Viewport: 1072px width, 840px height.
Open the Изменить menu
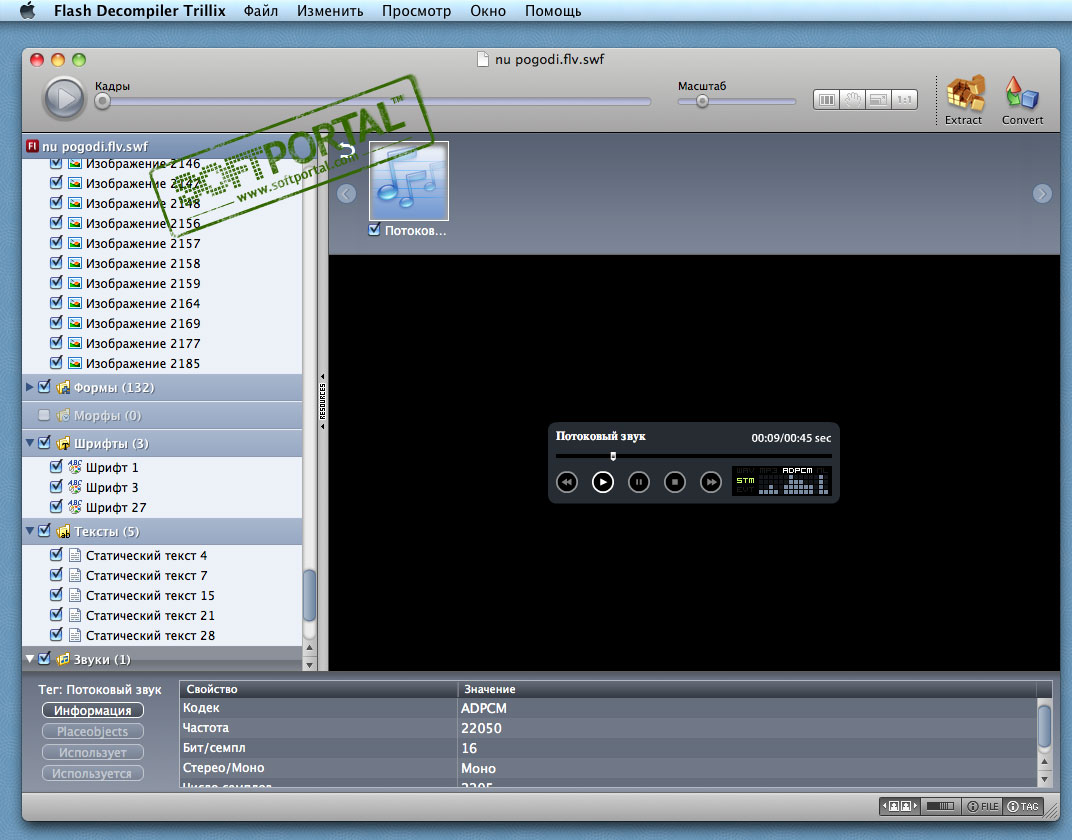[330, 11]
